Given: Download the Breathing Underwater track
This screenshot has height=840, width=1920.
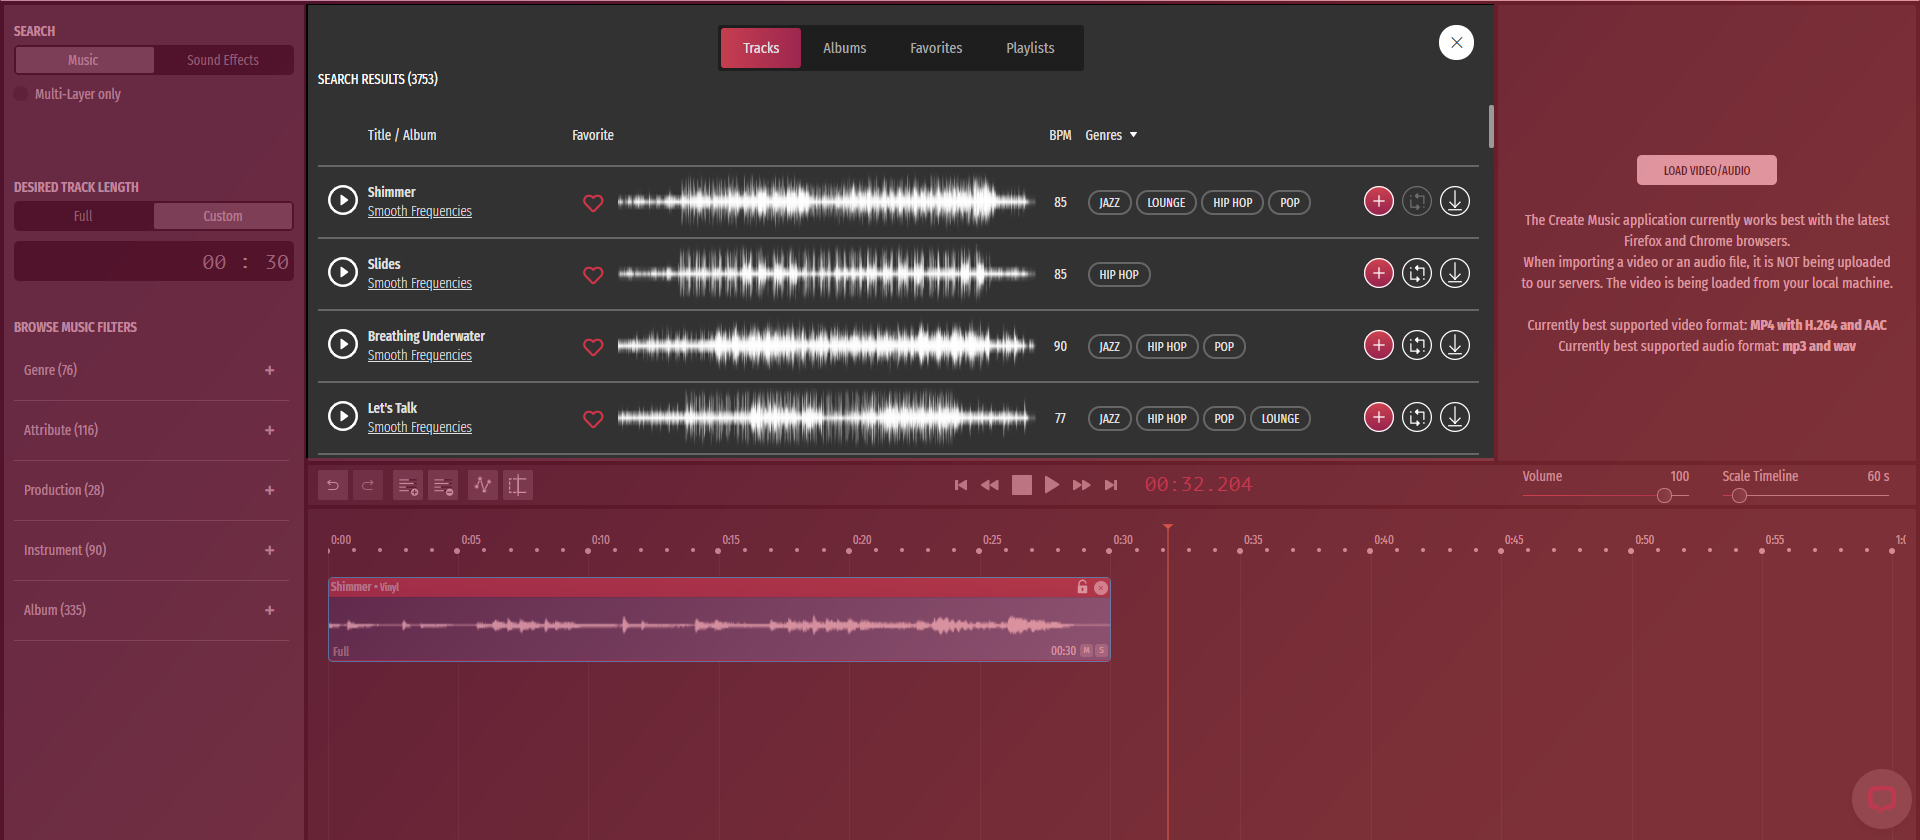Looking at the screenshot, I should [x=1455, y=345].
